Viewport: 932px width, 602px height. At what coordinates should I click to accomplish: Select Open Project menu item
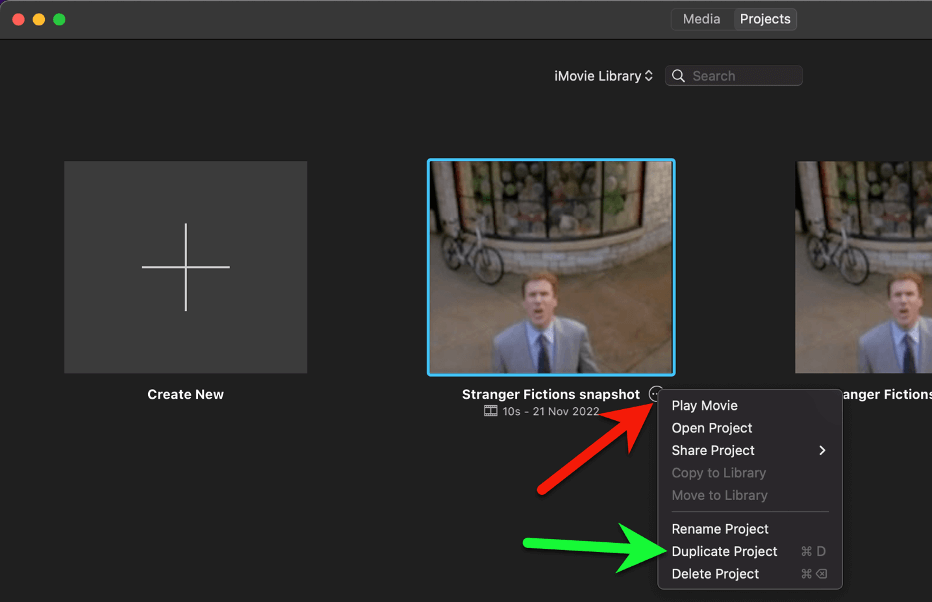[712, 428]
